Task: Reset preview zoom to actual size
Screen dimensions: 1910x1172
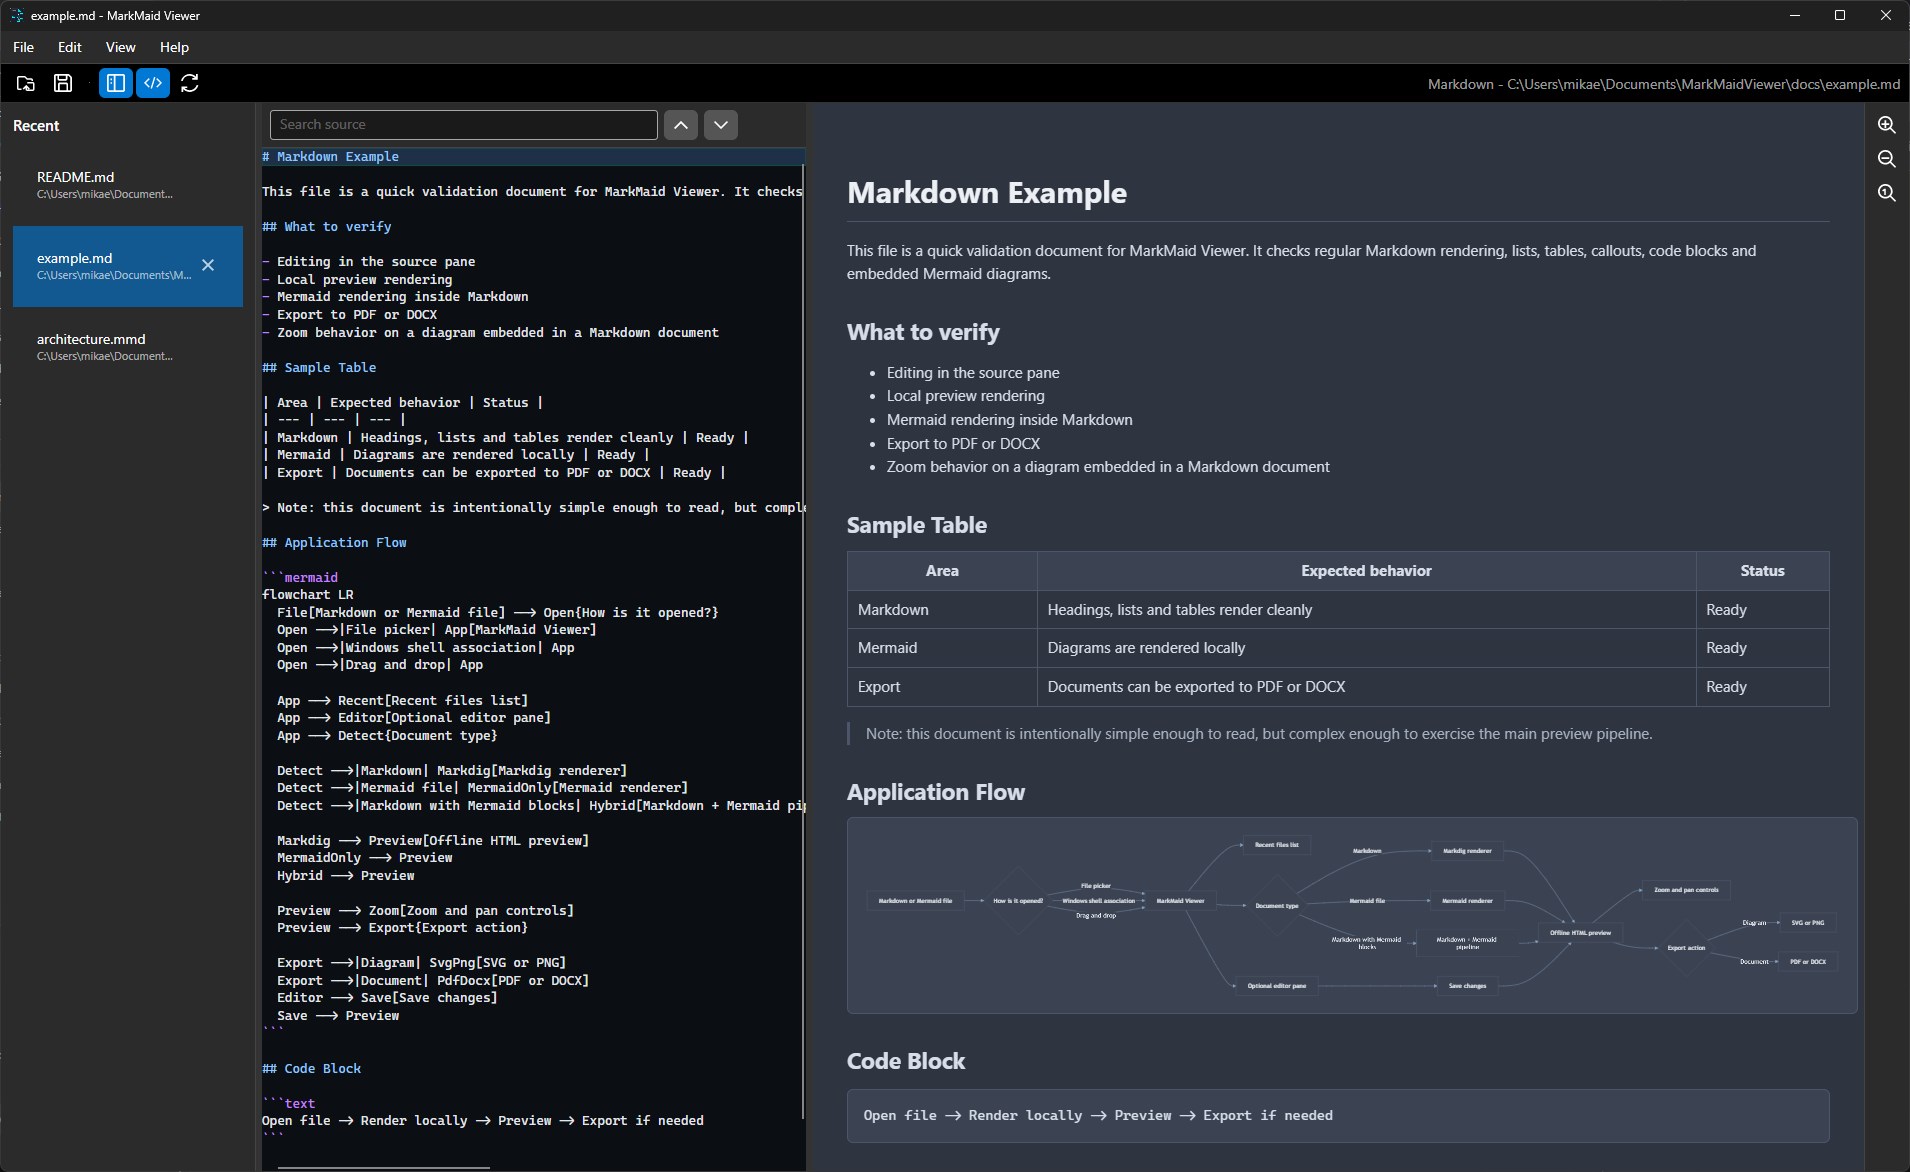Action: click(1886, 193)
